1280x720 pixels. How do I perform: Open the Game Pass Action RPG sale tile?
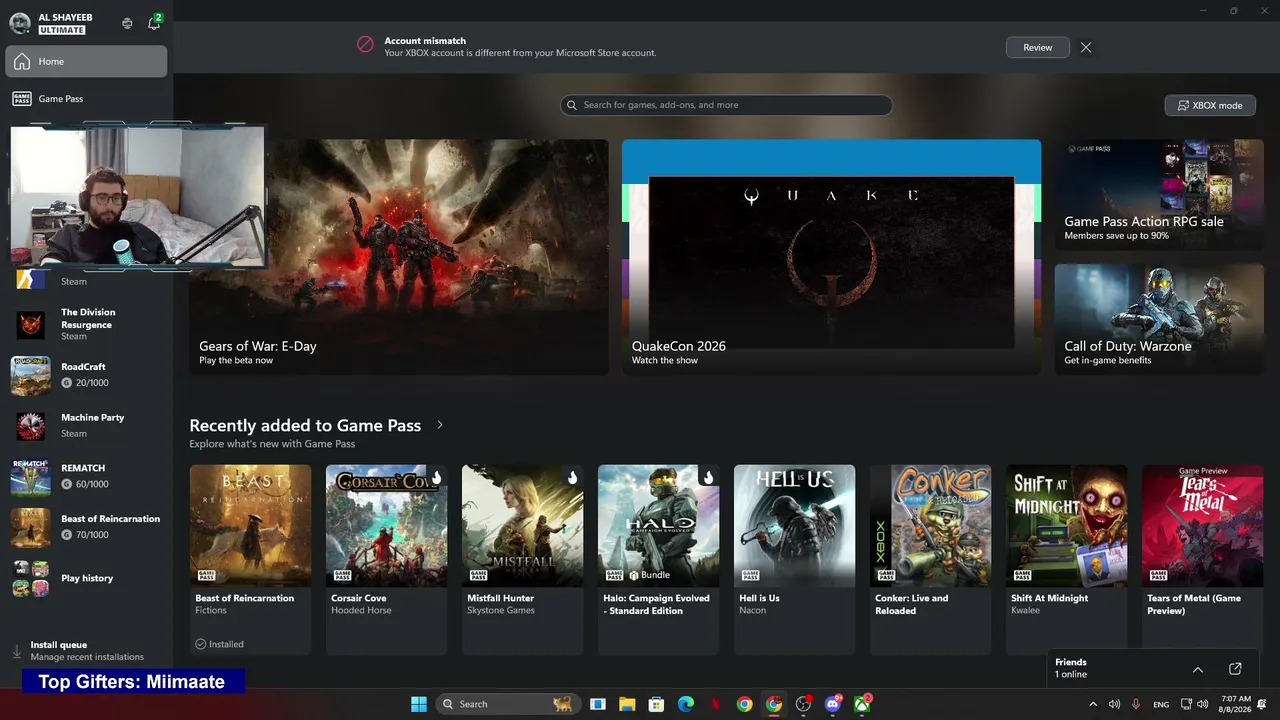[1159, 195]
